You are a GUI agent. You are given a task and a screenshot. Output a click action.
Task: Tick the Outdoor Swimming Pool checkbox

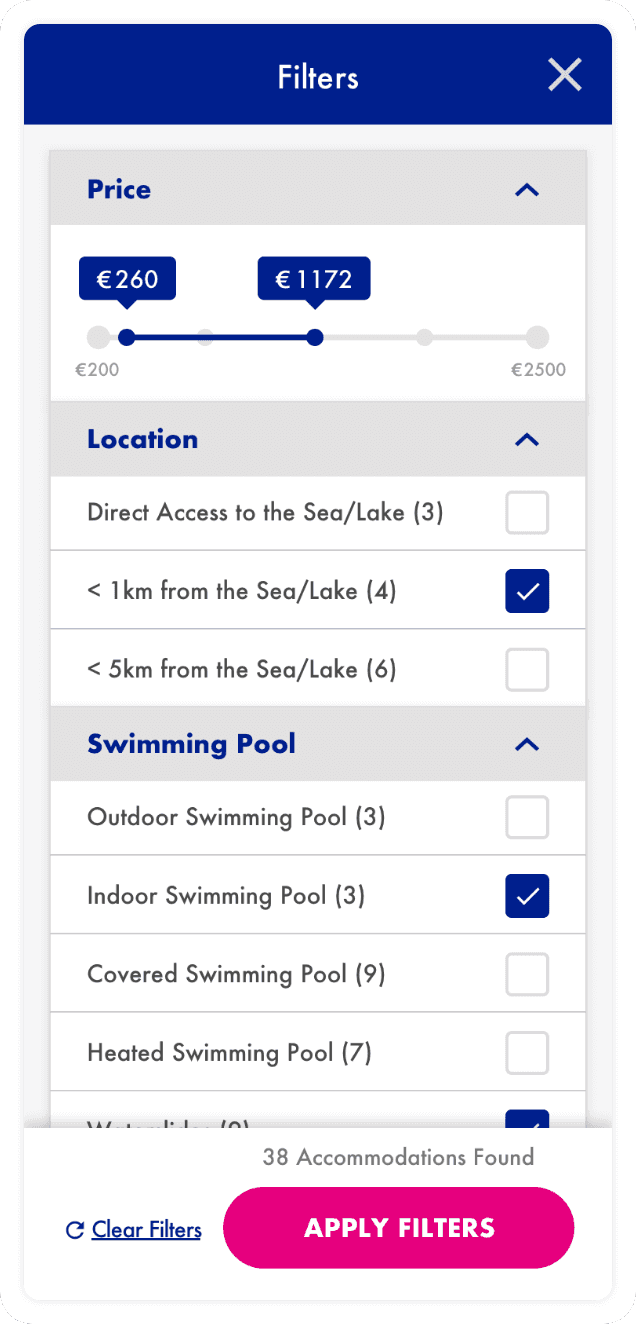(x=527, y=817)
